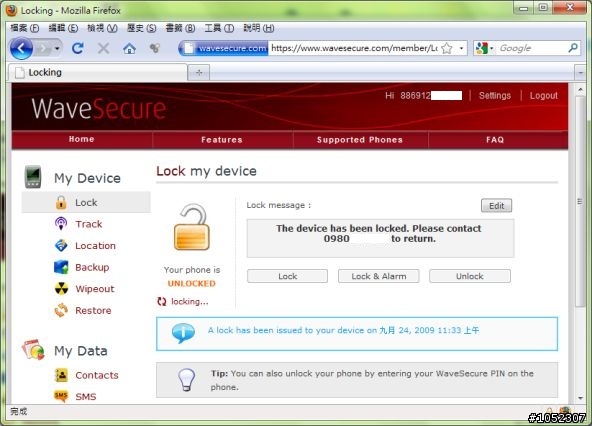
Task: Open the list all tabs dropdown
Action: coord(580,73)
